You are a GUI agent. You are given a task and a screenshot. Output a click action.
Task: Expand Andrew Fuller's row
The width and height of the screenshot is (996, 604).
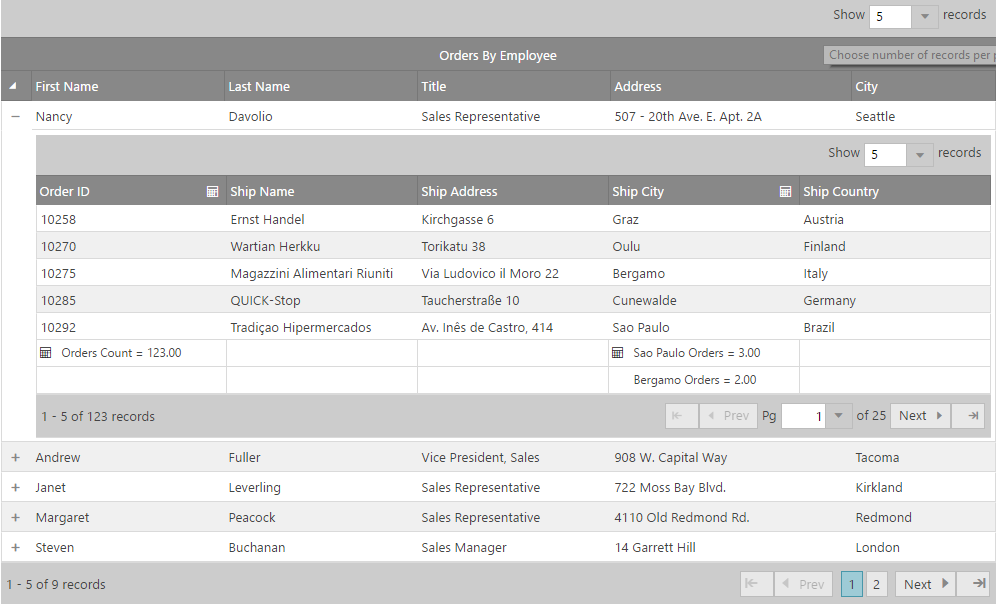15,458
